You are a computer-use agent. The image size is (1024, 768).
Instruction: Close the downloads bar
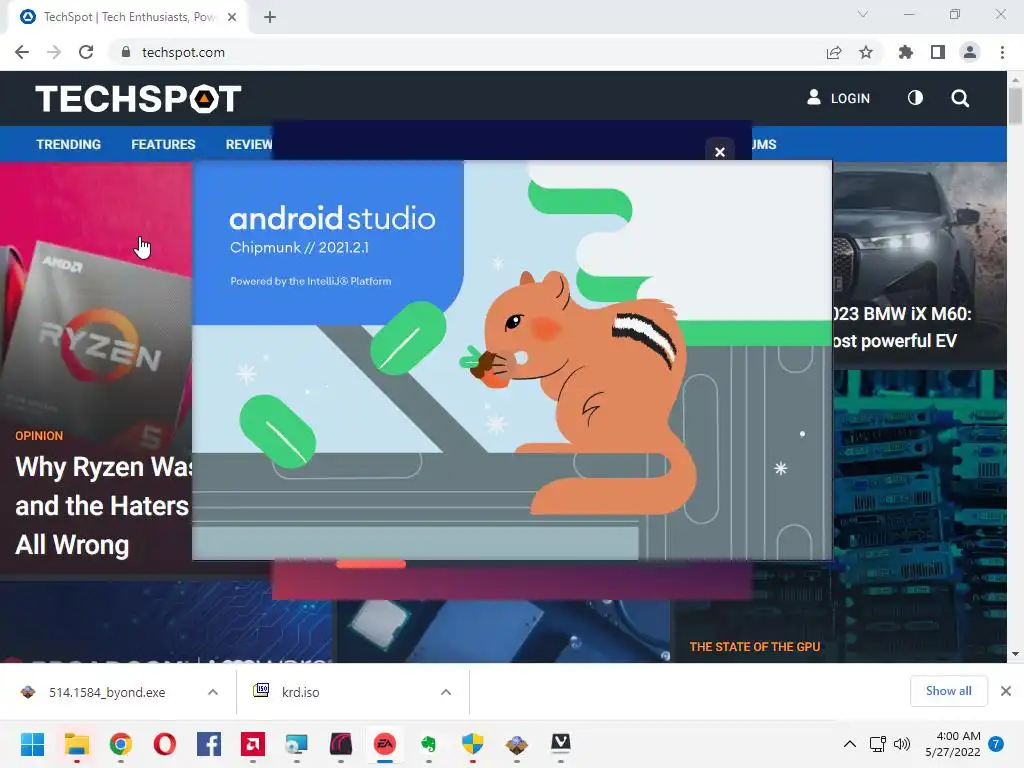click(1006, 691)
